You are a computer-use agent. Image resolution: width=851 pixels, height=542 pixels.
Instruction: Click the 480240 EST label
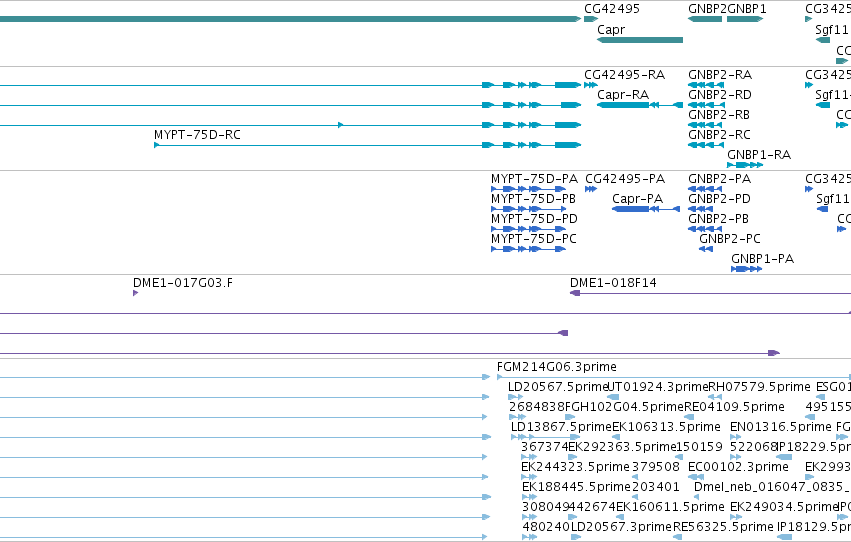point(546,527)
